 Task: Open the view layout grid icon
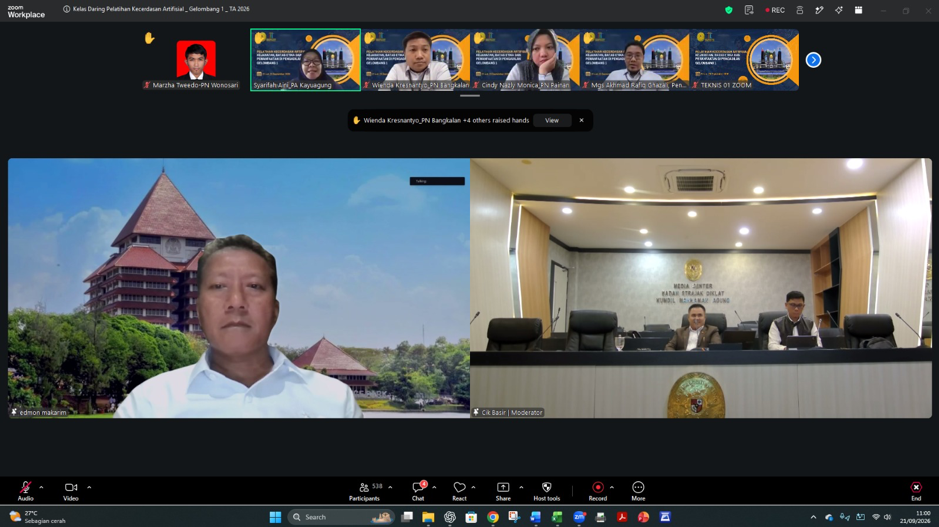point(858,10)
